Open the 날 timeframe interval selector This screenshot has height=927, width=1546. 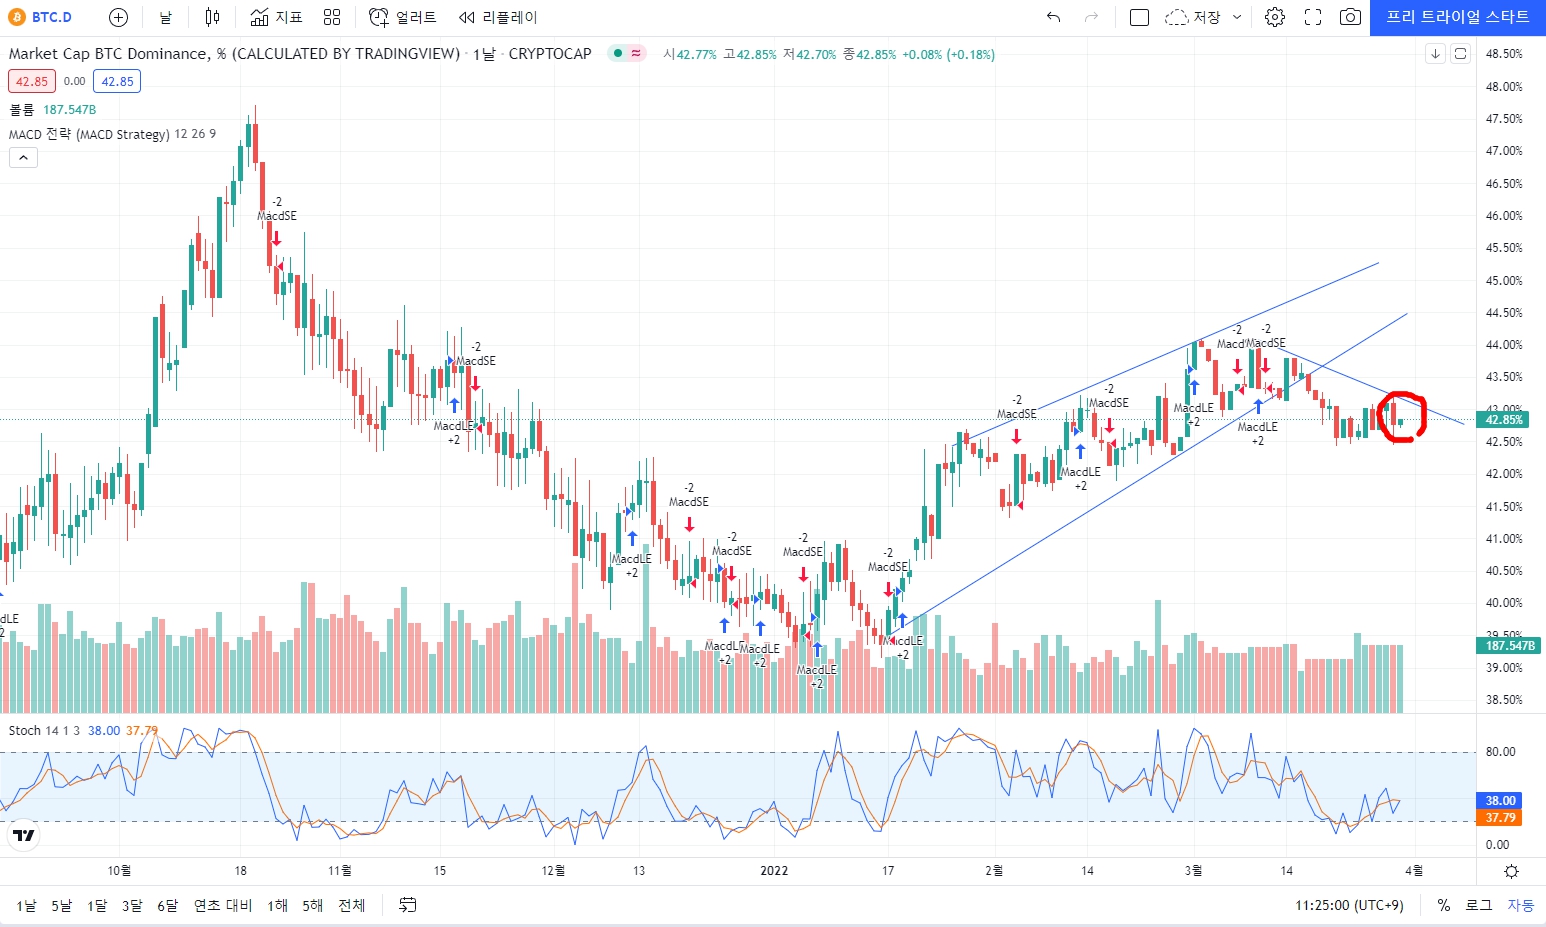(165, 17)
